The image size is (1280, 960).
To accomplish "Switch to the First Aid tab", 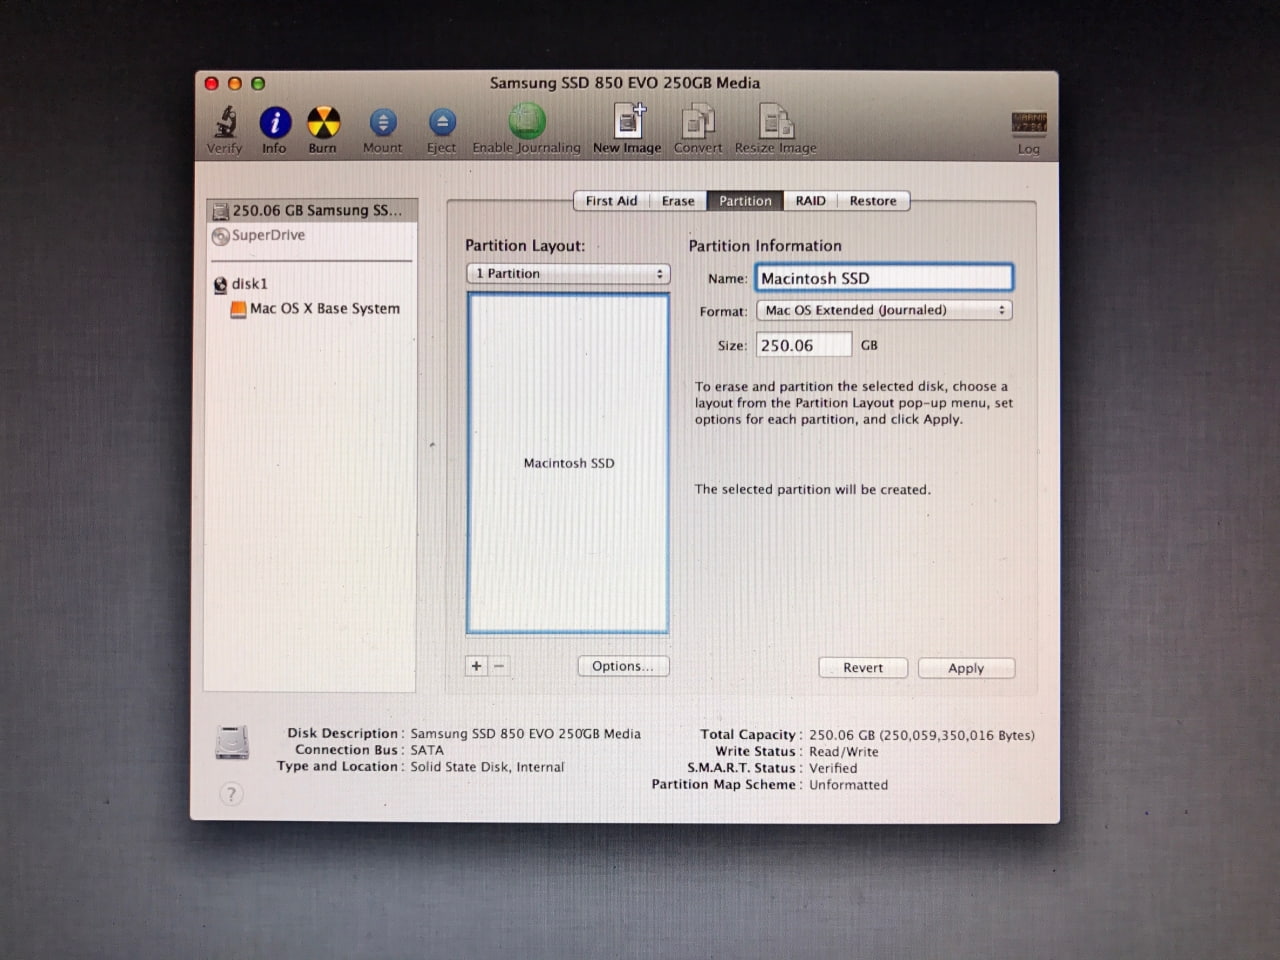I will click(611, 201).
